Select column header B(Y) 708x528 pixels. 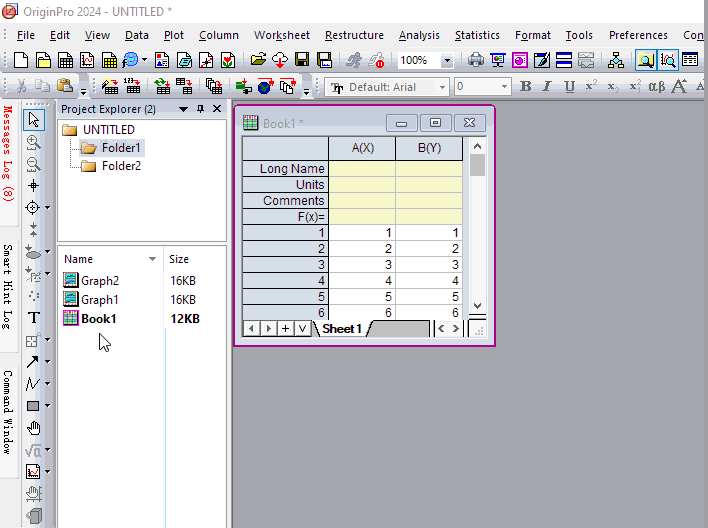pyautogui.click(x=429, y=148)
